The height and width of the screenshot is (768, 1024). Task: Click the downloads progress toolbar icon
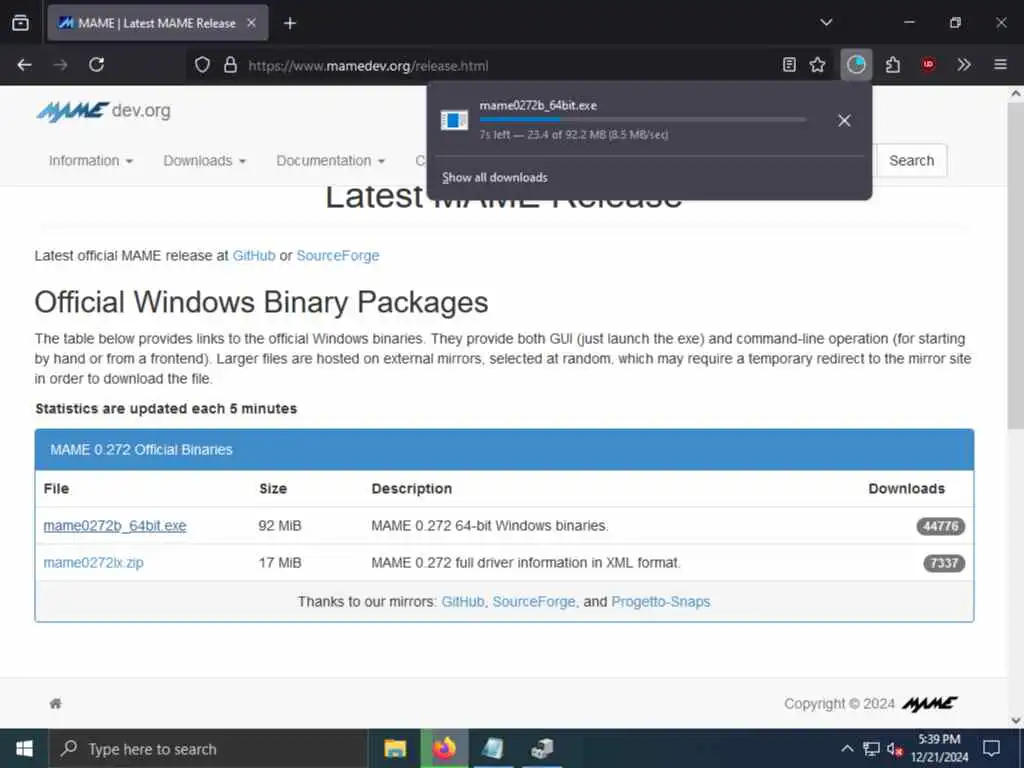[x=856, y=65]
